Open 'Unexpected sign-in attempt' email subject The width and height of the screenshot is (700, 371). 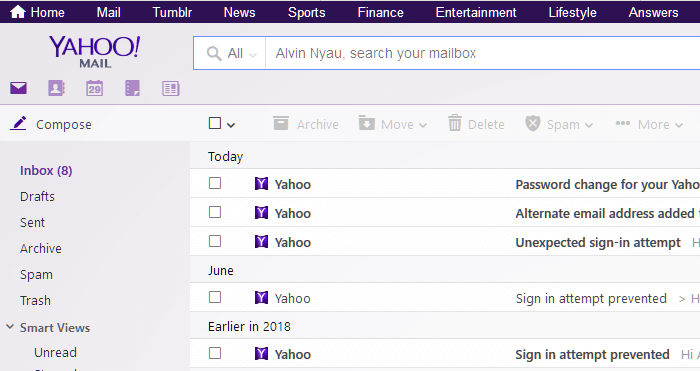(x=598, y=242)
